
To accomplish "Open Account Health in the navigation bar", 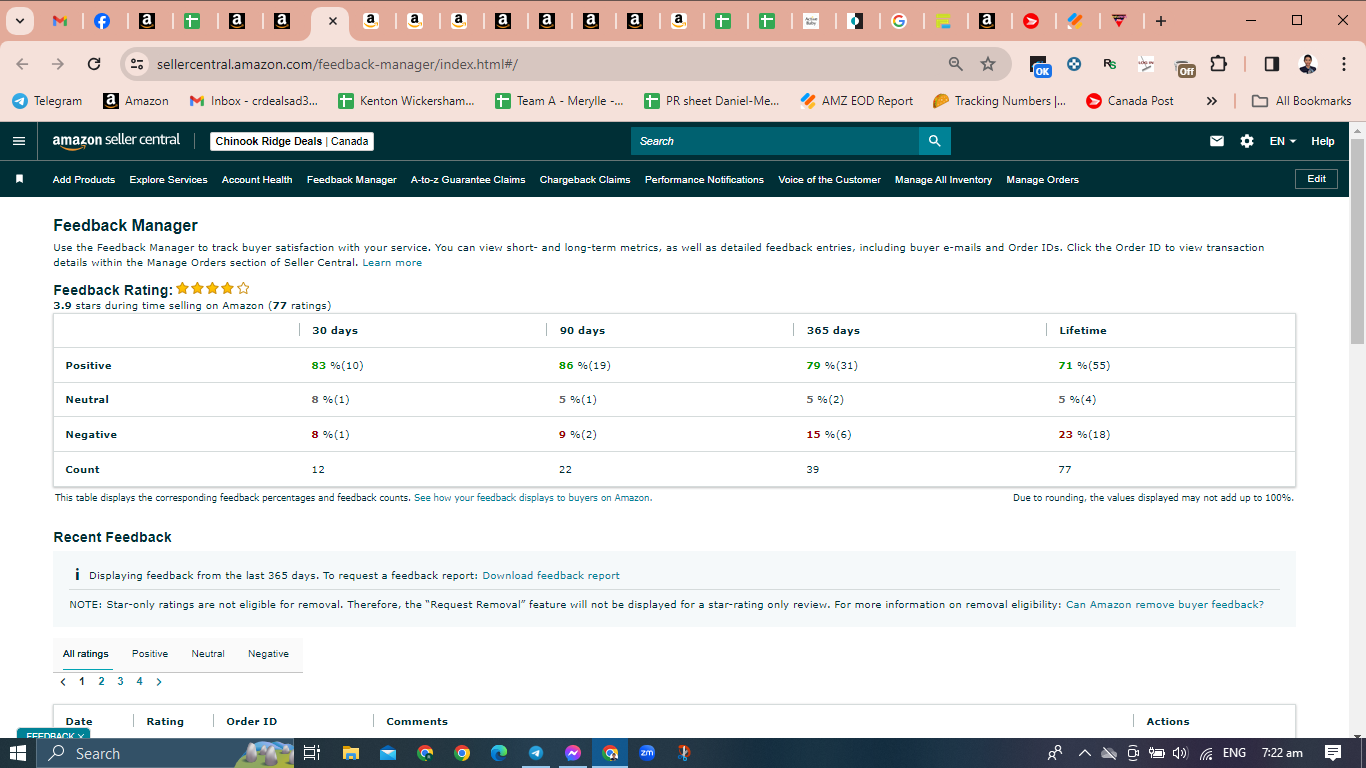I will tap(257, 180).
